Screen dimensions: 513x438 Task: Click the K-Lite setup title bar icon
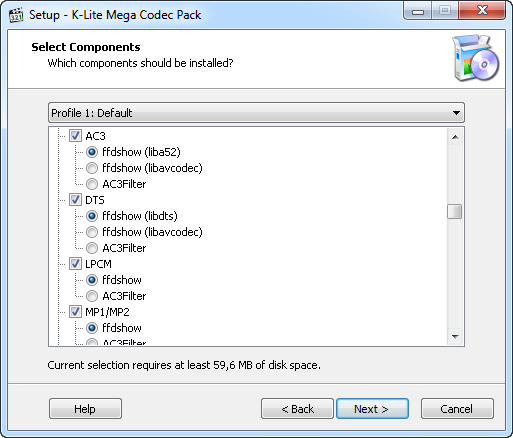click(16, 15)
